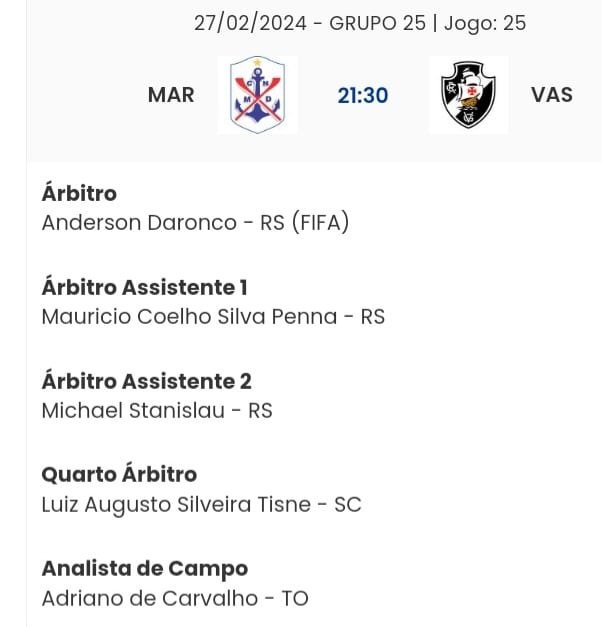Click the Quarto Árbitro heading

pyautogui.click(x=119, y=474)
